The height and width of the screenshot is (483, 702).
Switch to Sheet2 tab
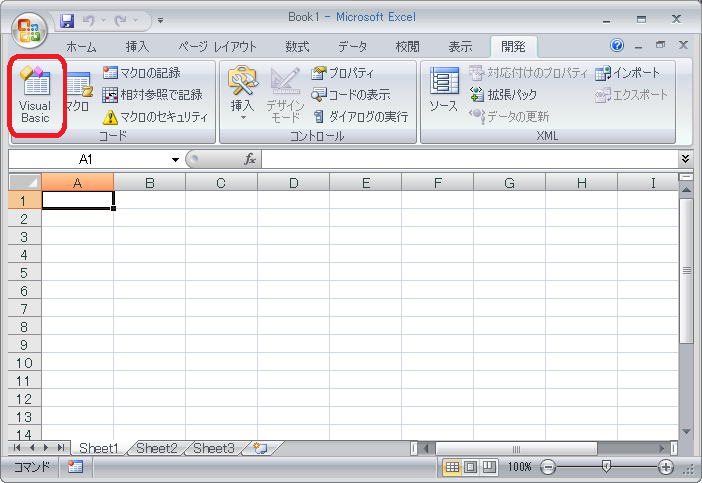(x=157, y=448)
